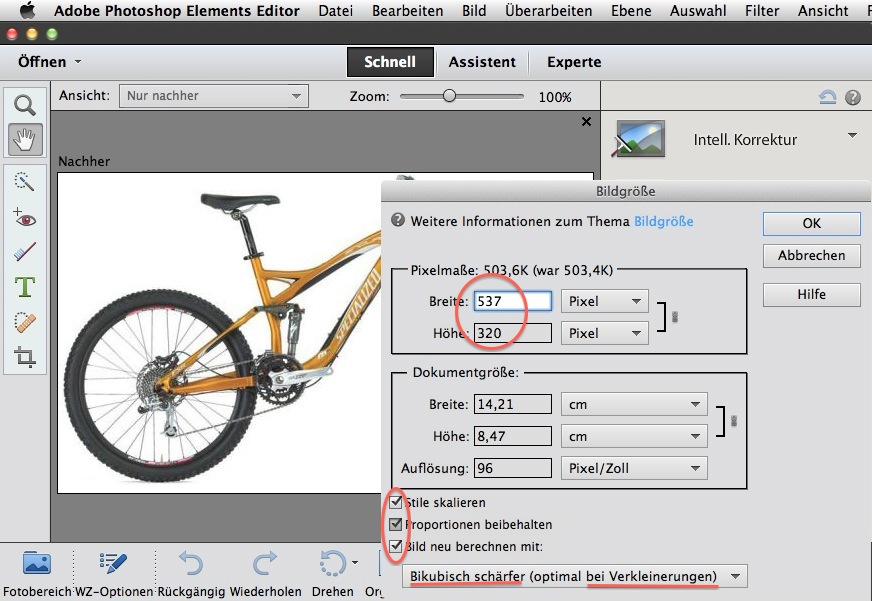Screen dimensions: 872x601
Task: Click the Zoom slider handle
Action: coord(449,96)
